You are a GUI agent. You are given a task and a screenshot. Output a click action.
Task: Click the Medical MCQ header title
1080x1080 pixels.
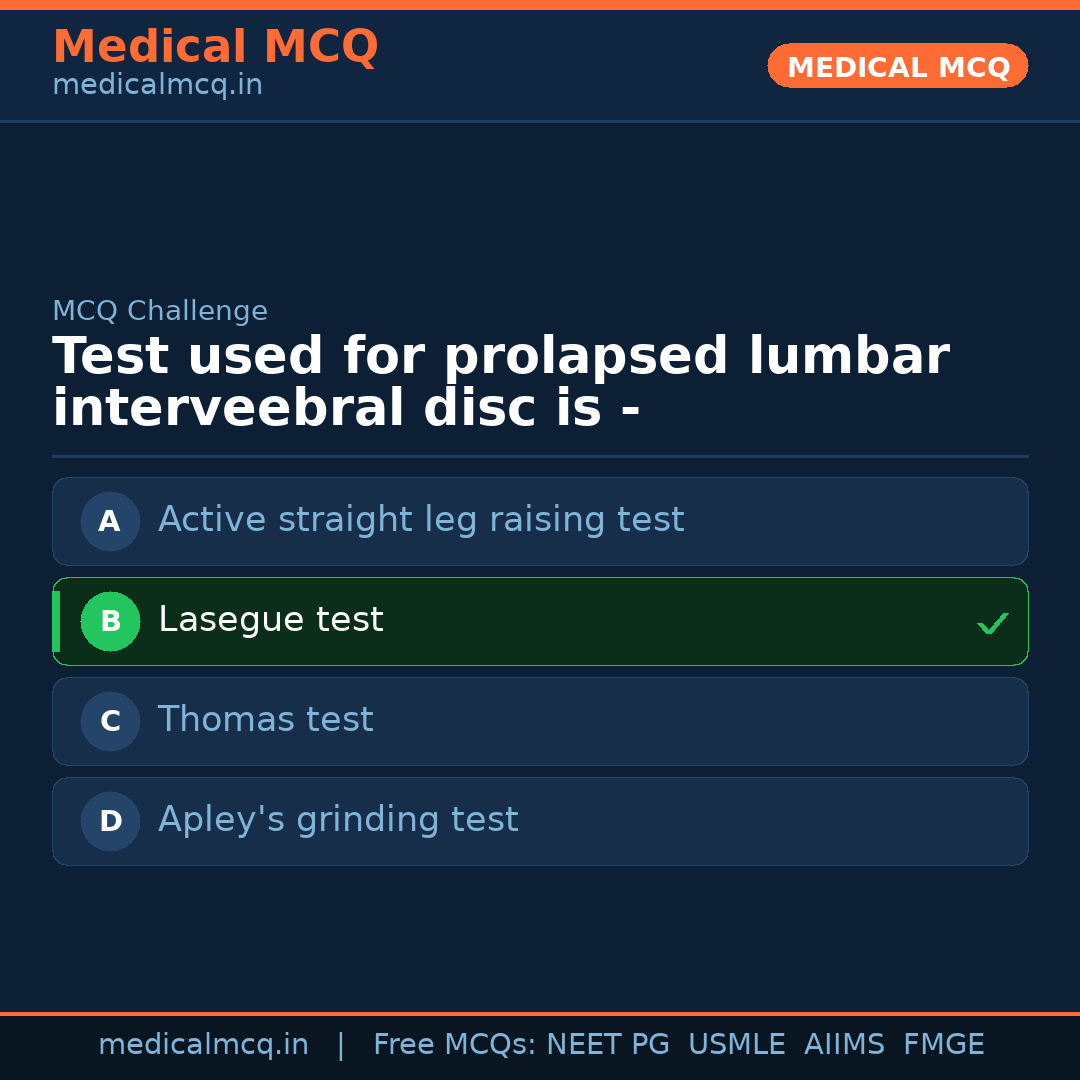click(215, 47)
